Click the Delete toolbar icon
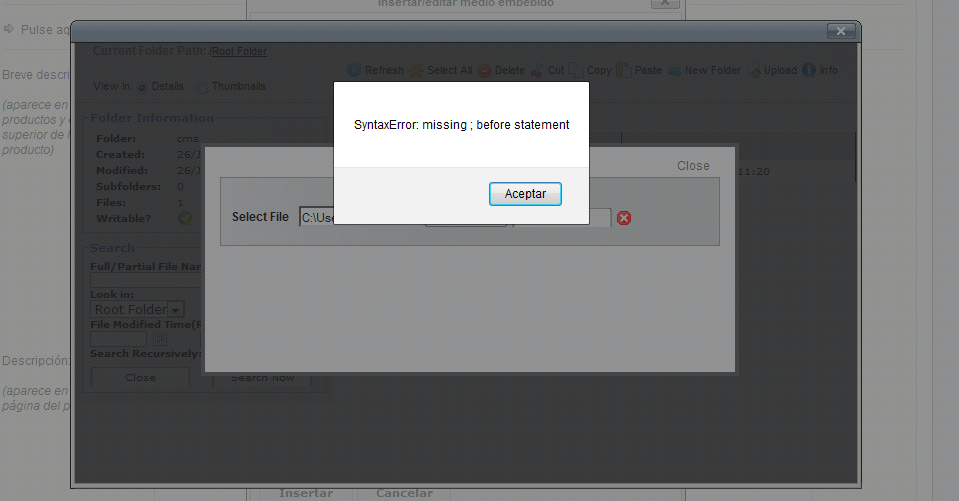 pyautogui.click(x=484, y=70)
